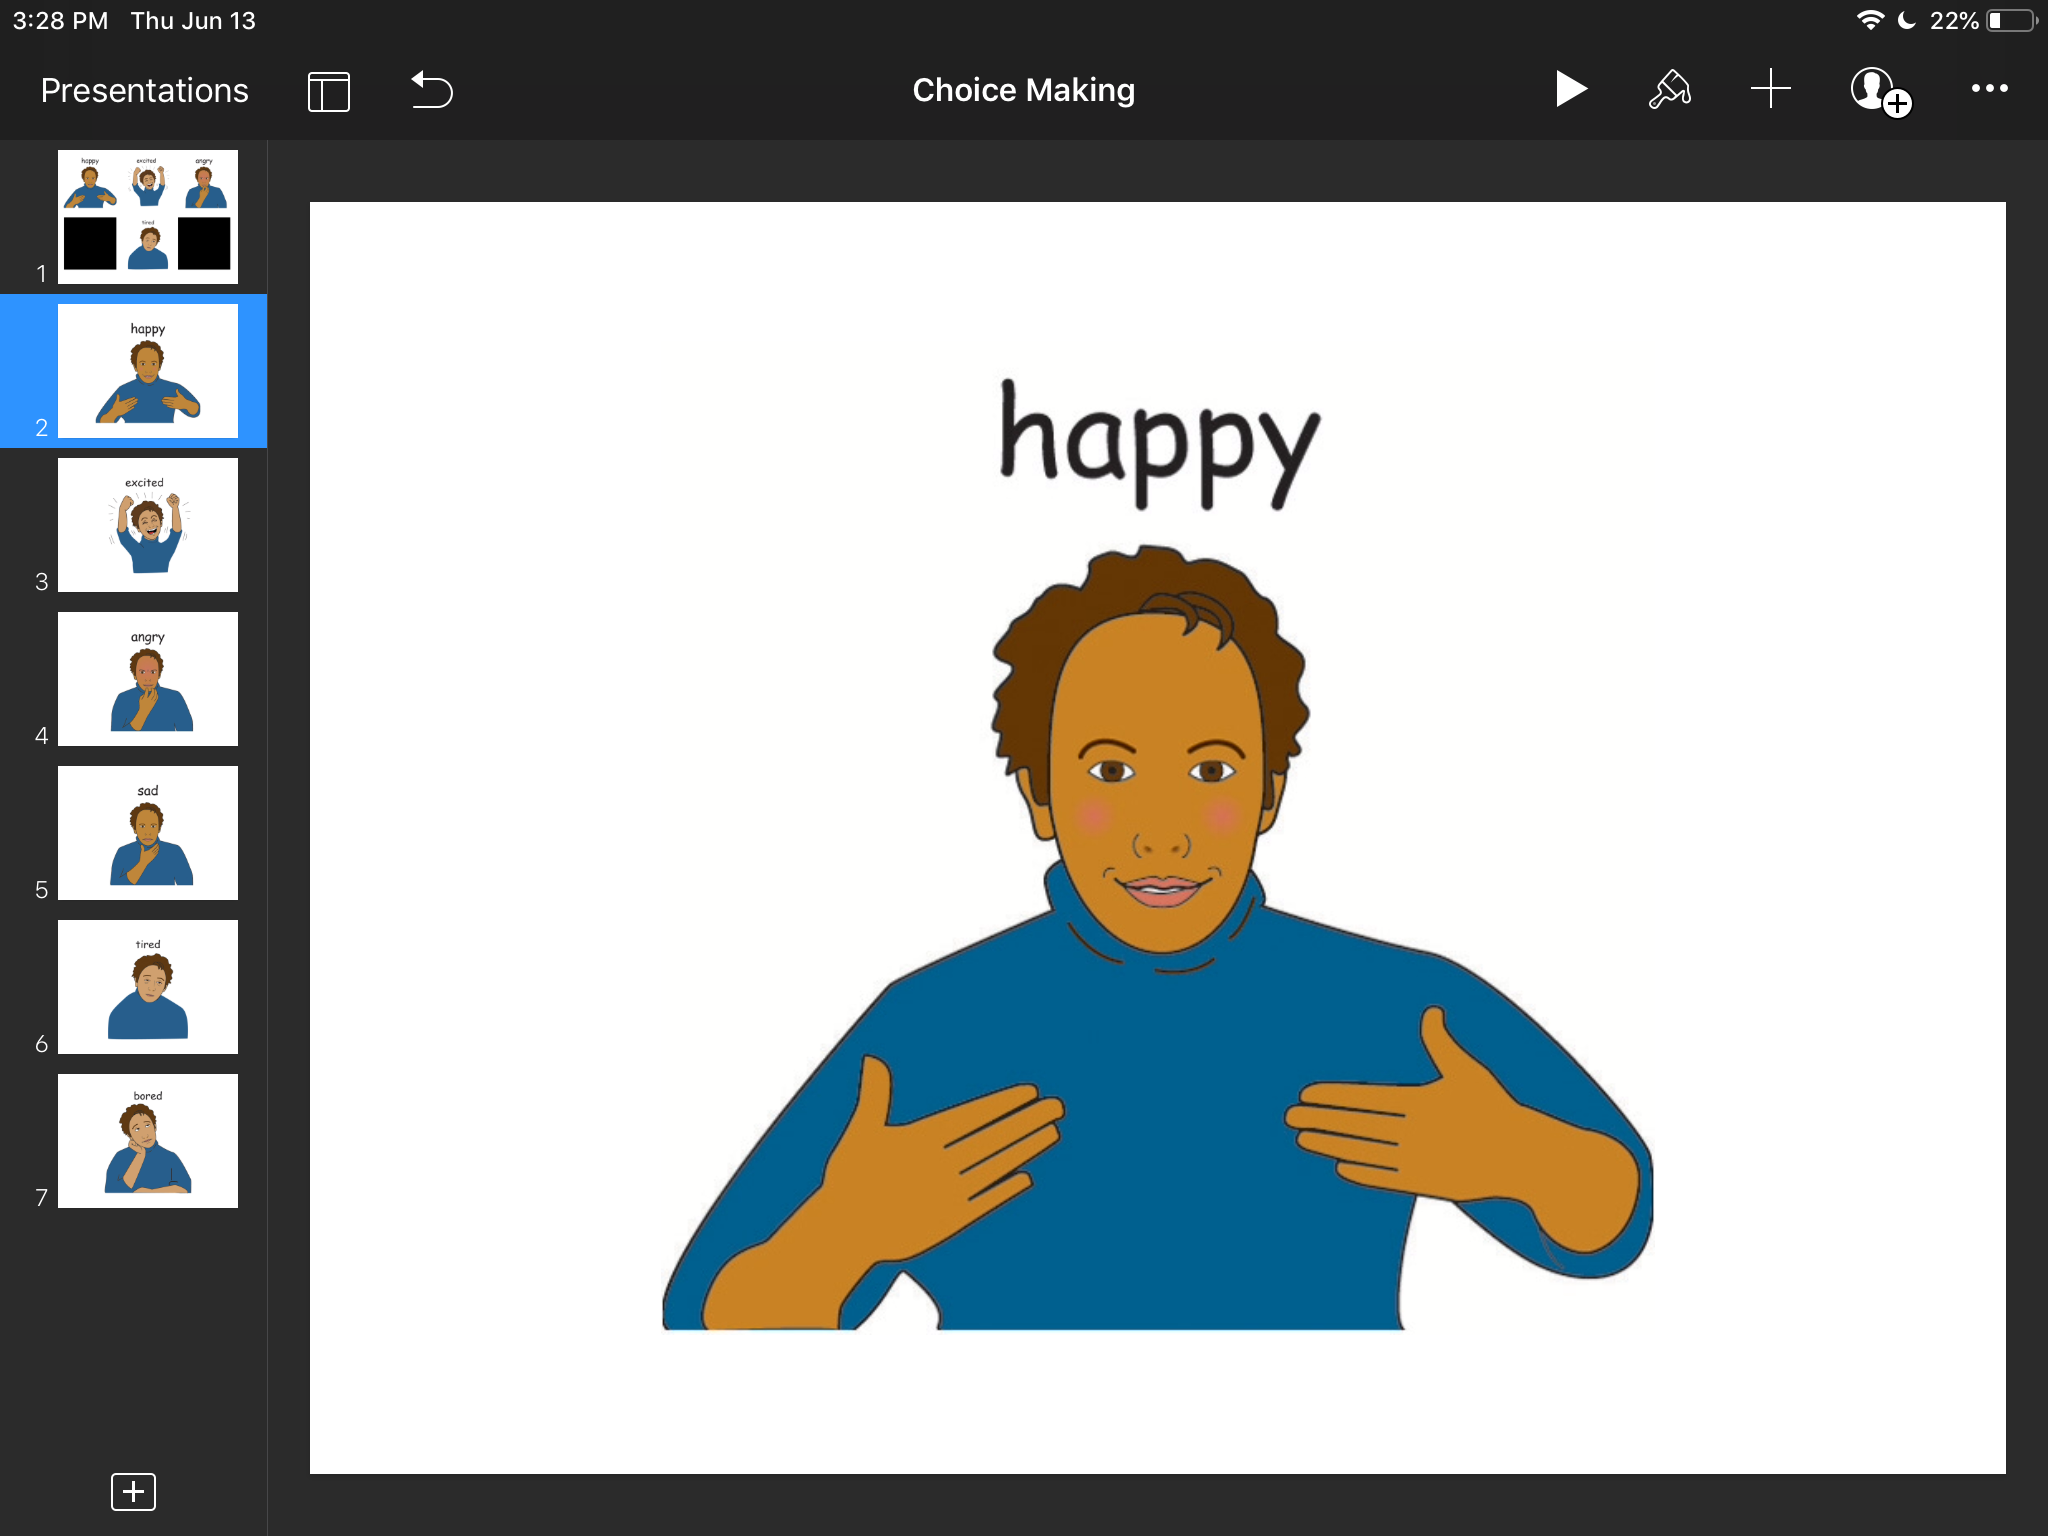Viewport: 2048px width, 1536px height.
Task: Go back to Presentations
Action: pos(144,91)
